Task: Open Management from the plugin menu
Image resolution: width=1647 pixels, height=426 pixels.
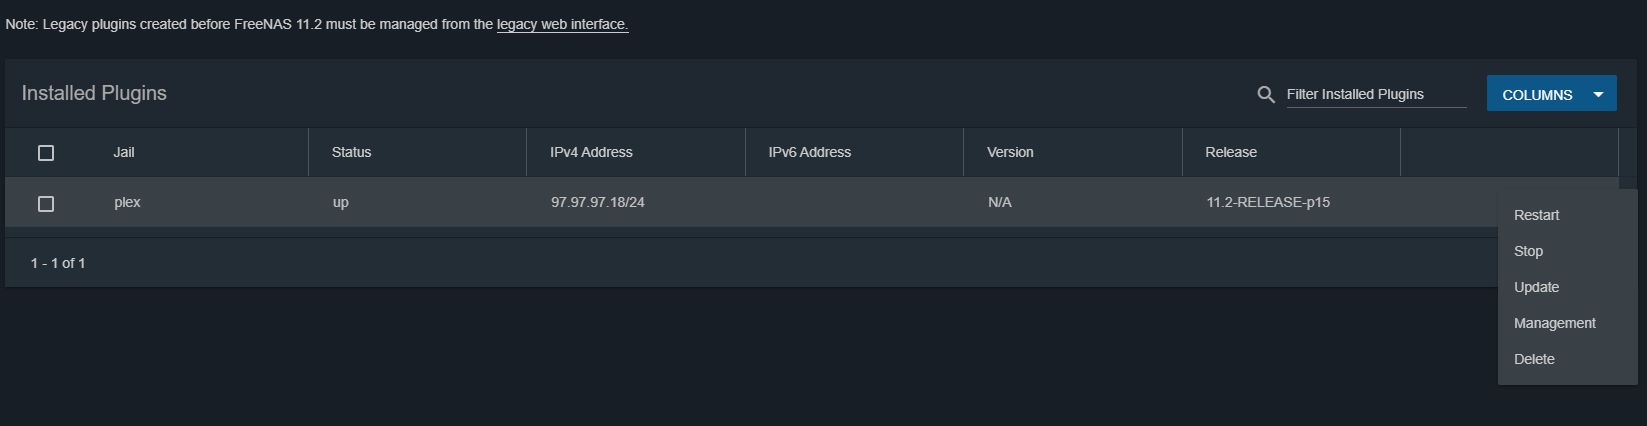Action: coord(1554,323)
